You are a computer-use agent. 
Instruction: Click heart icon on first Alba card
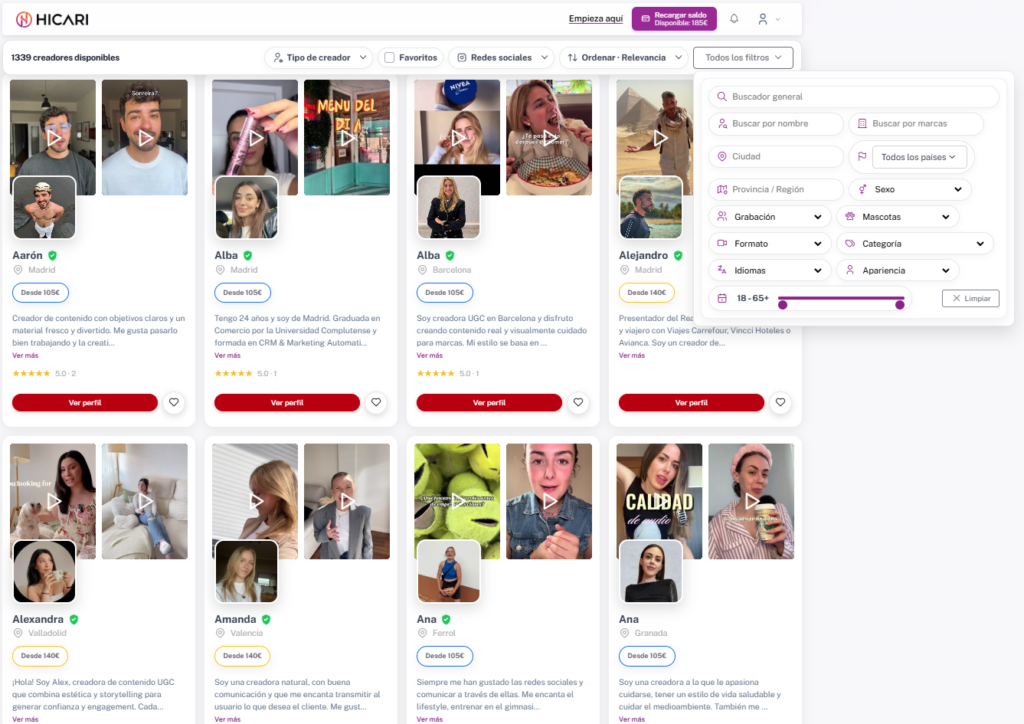click(x=376, y=402)
